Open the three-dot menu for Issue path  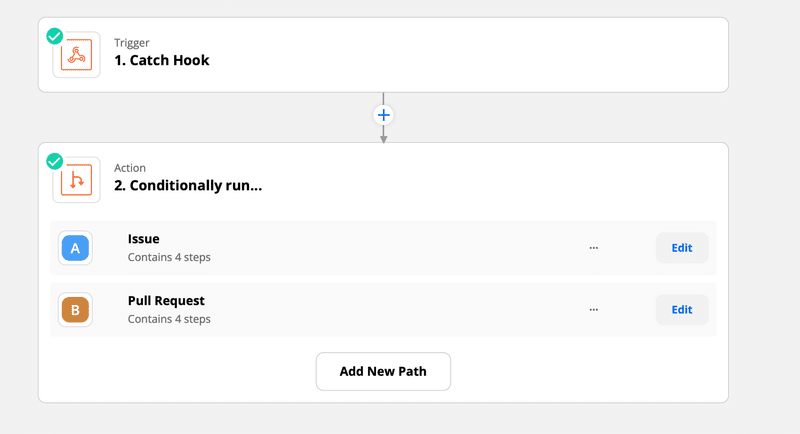(x=593, y=248)
